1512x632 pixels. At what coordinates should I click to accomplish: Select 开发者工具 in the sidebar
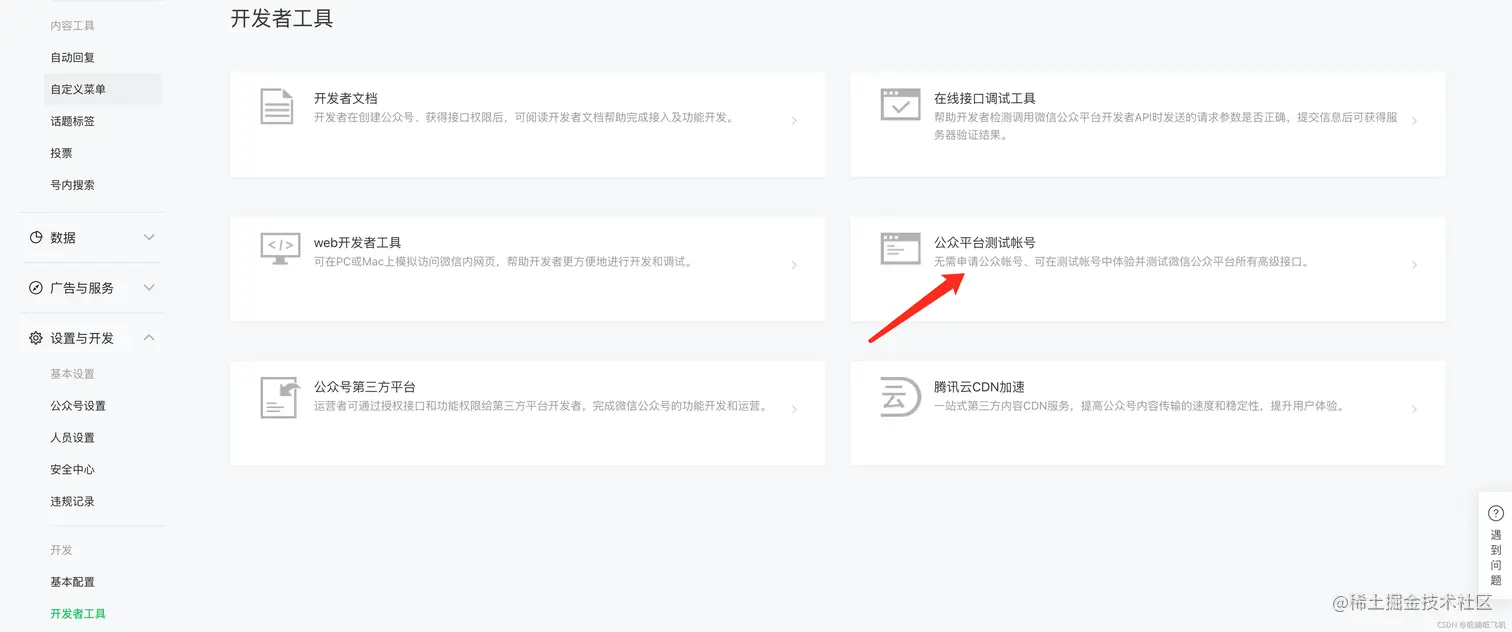pos(78,614)
